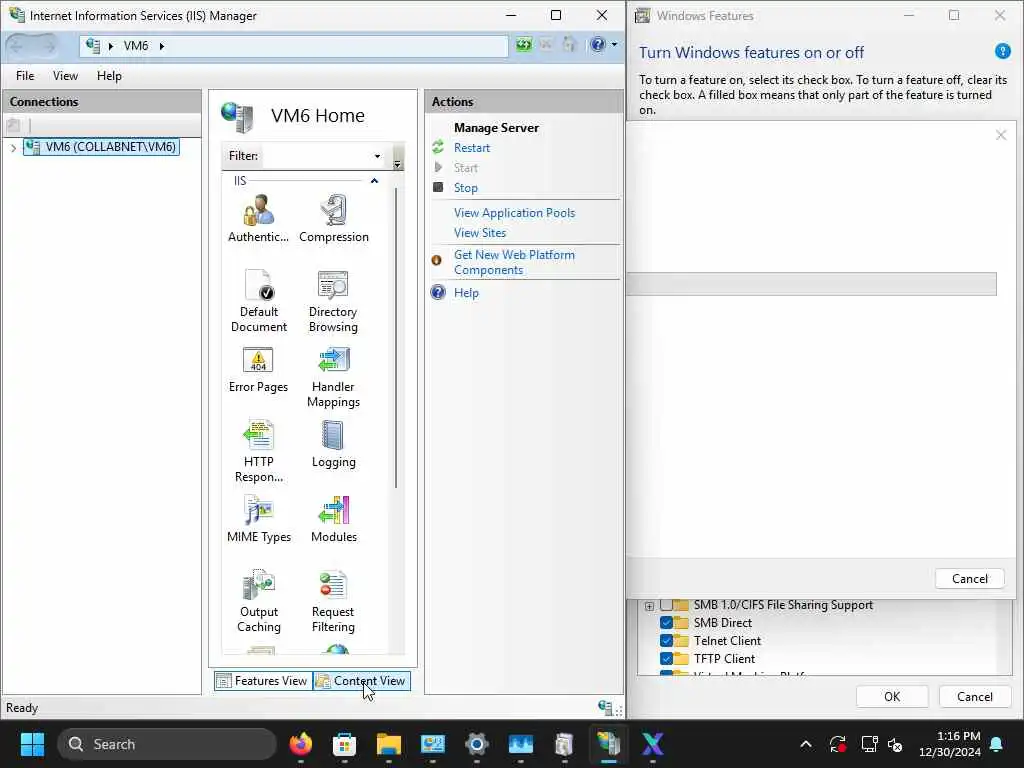
Task: Open Firefox from the taskbar
Action: pos(300,744)
